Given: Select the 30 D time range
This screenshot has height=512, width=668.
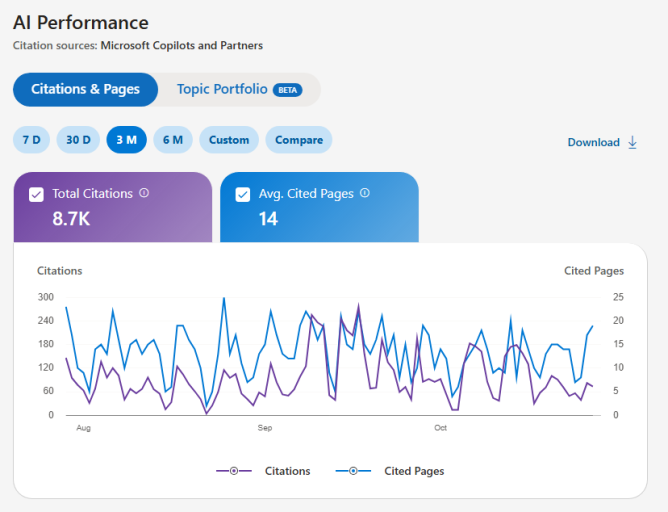Looking at the screenshot, I should [x=78, y=140].
